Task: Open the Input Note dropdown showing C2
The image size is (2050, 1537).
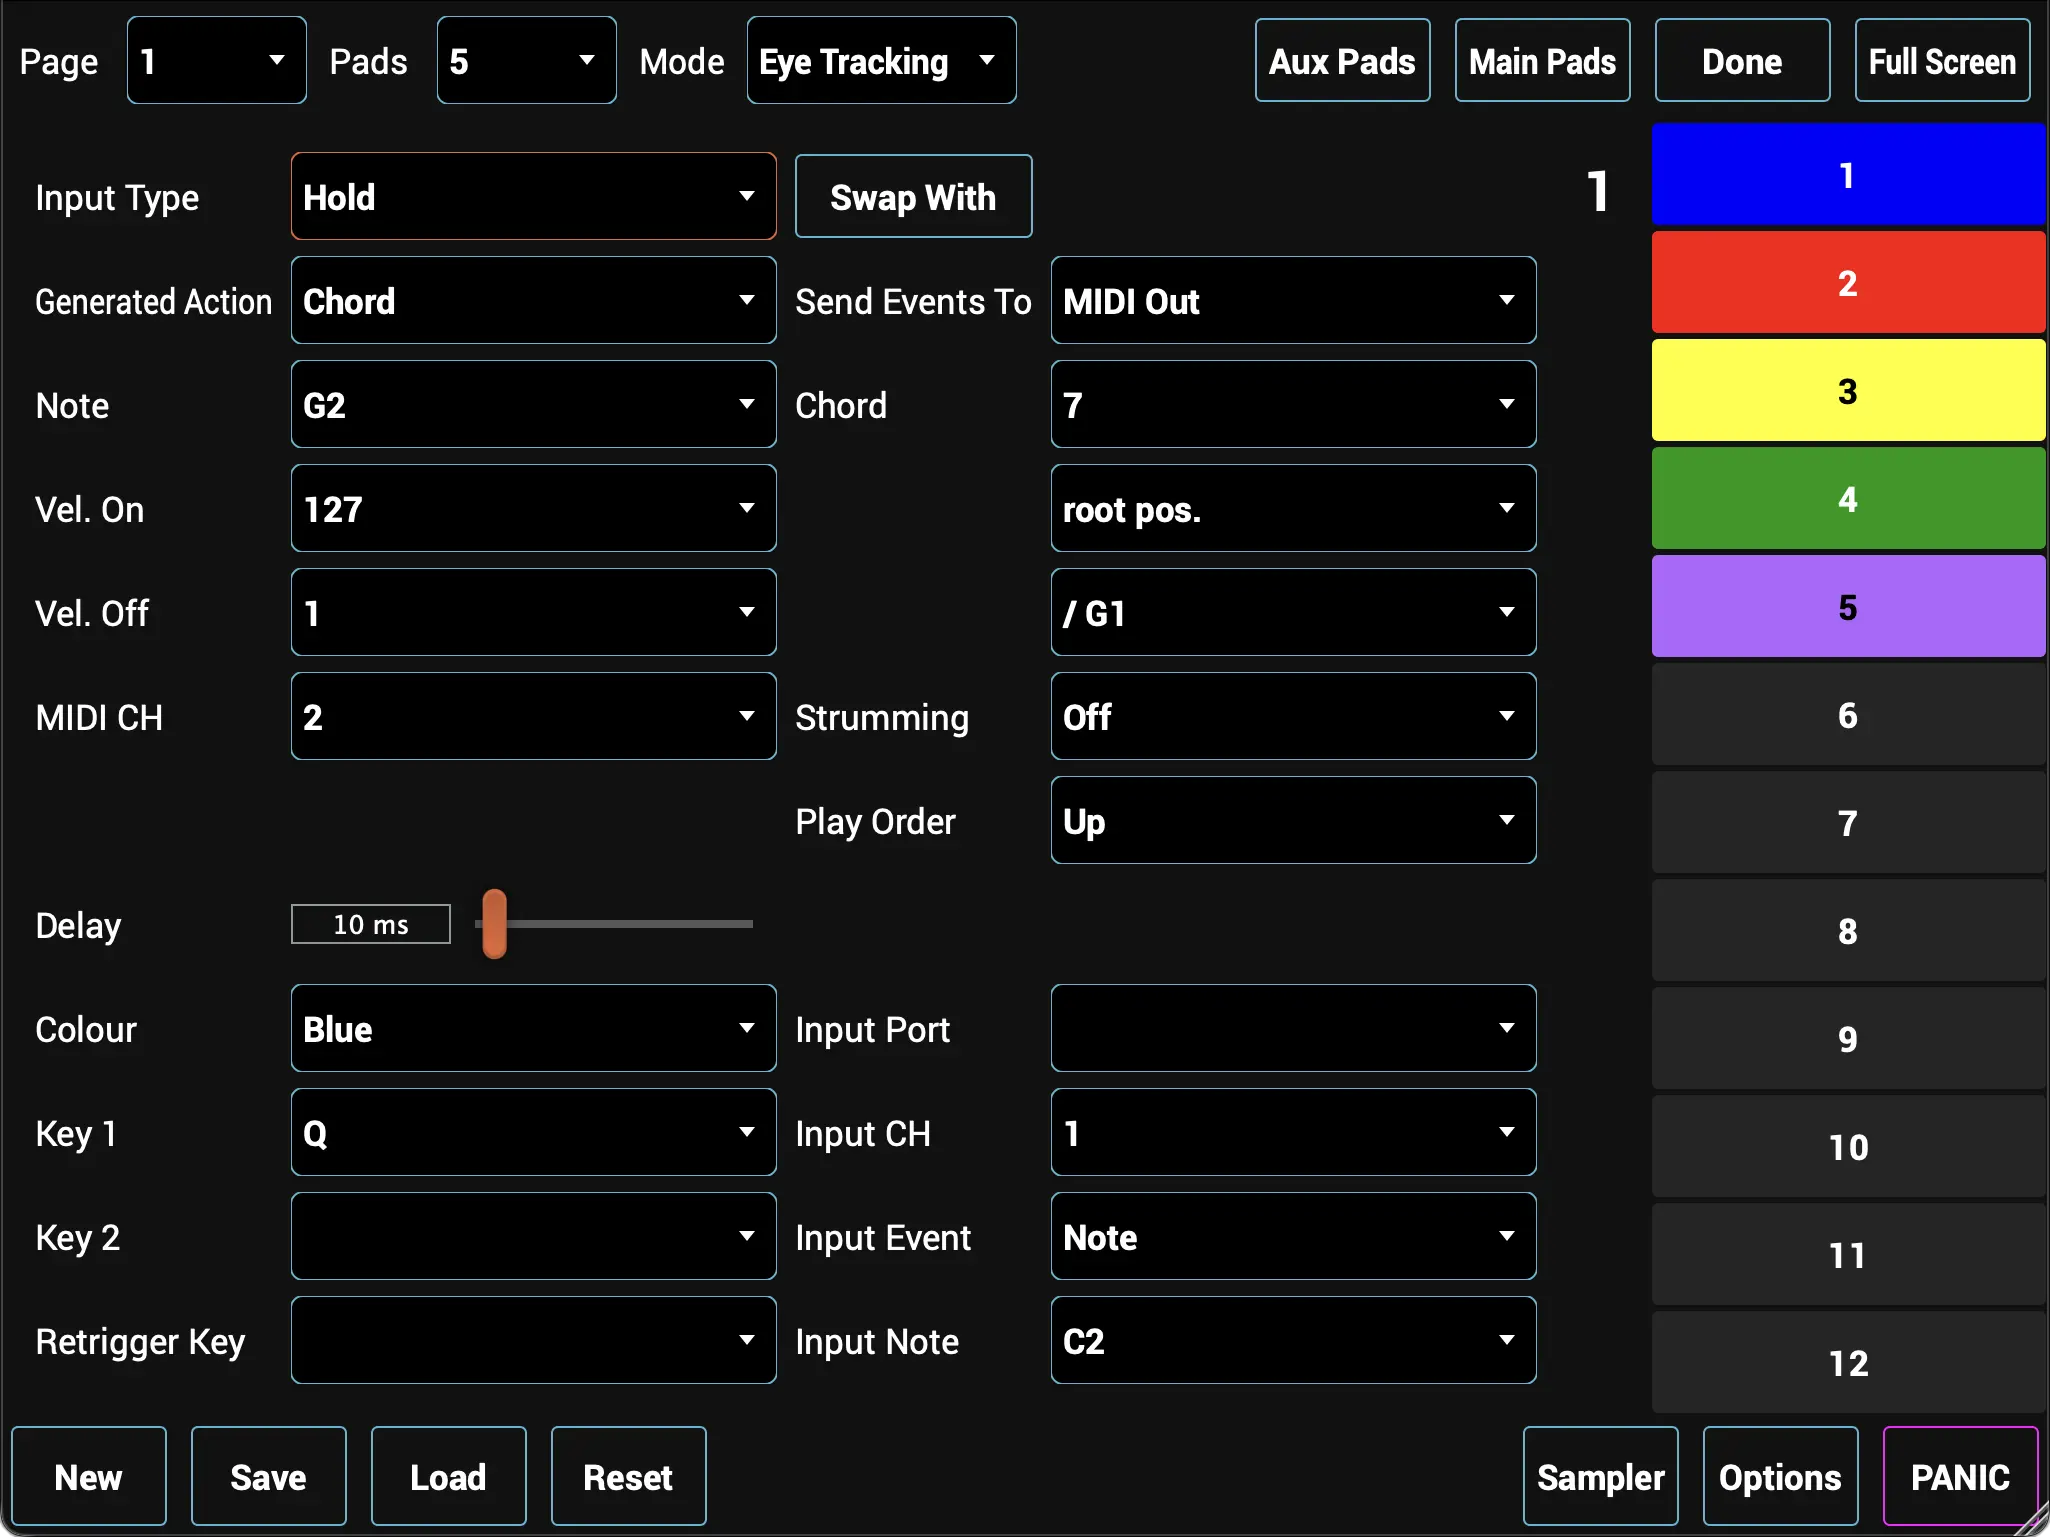Action: (x=1292, y=1340)
